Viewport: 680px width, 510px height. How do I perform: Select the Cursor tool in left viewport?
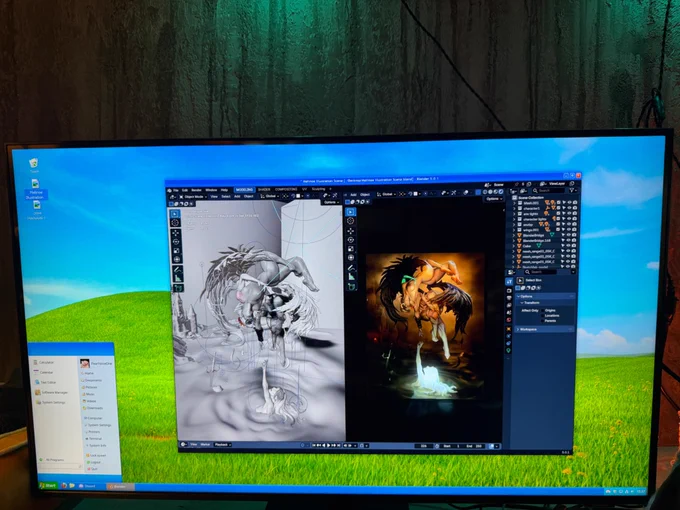tap(175, 223)
